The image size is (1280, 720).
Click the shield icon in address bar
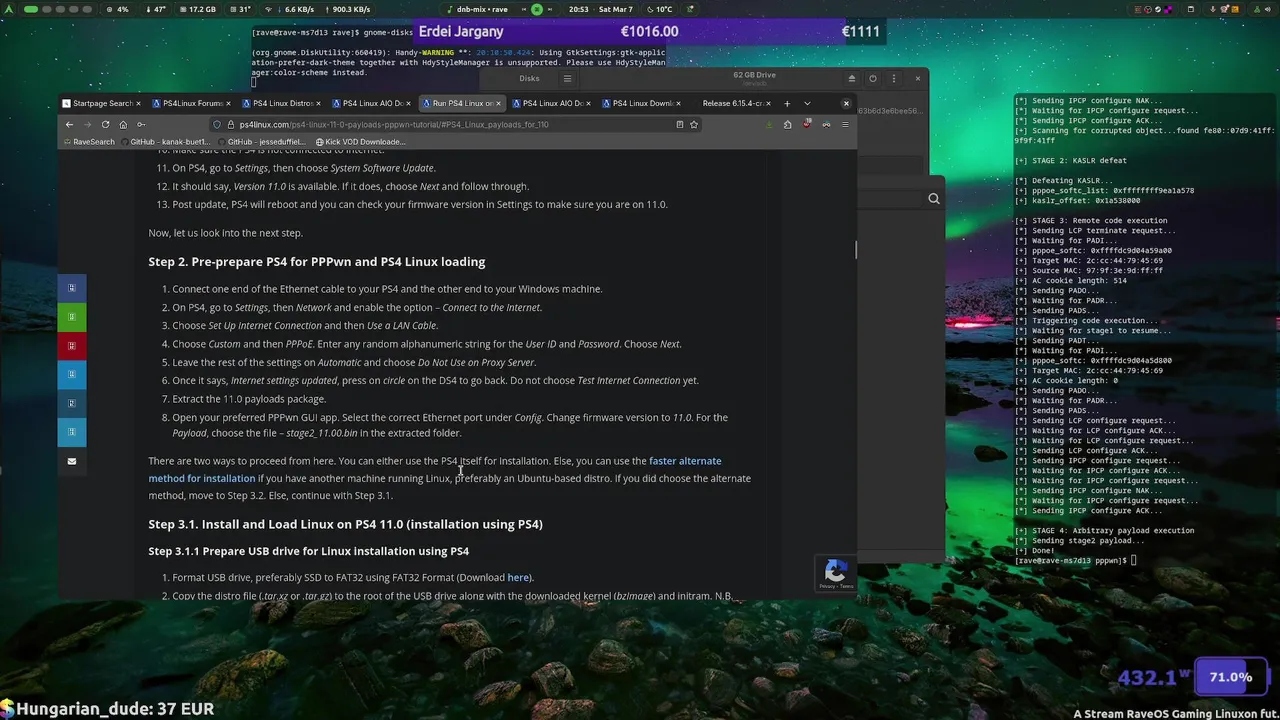[x=217, y=124]
